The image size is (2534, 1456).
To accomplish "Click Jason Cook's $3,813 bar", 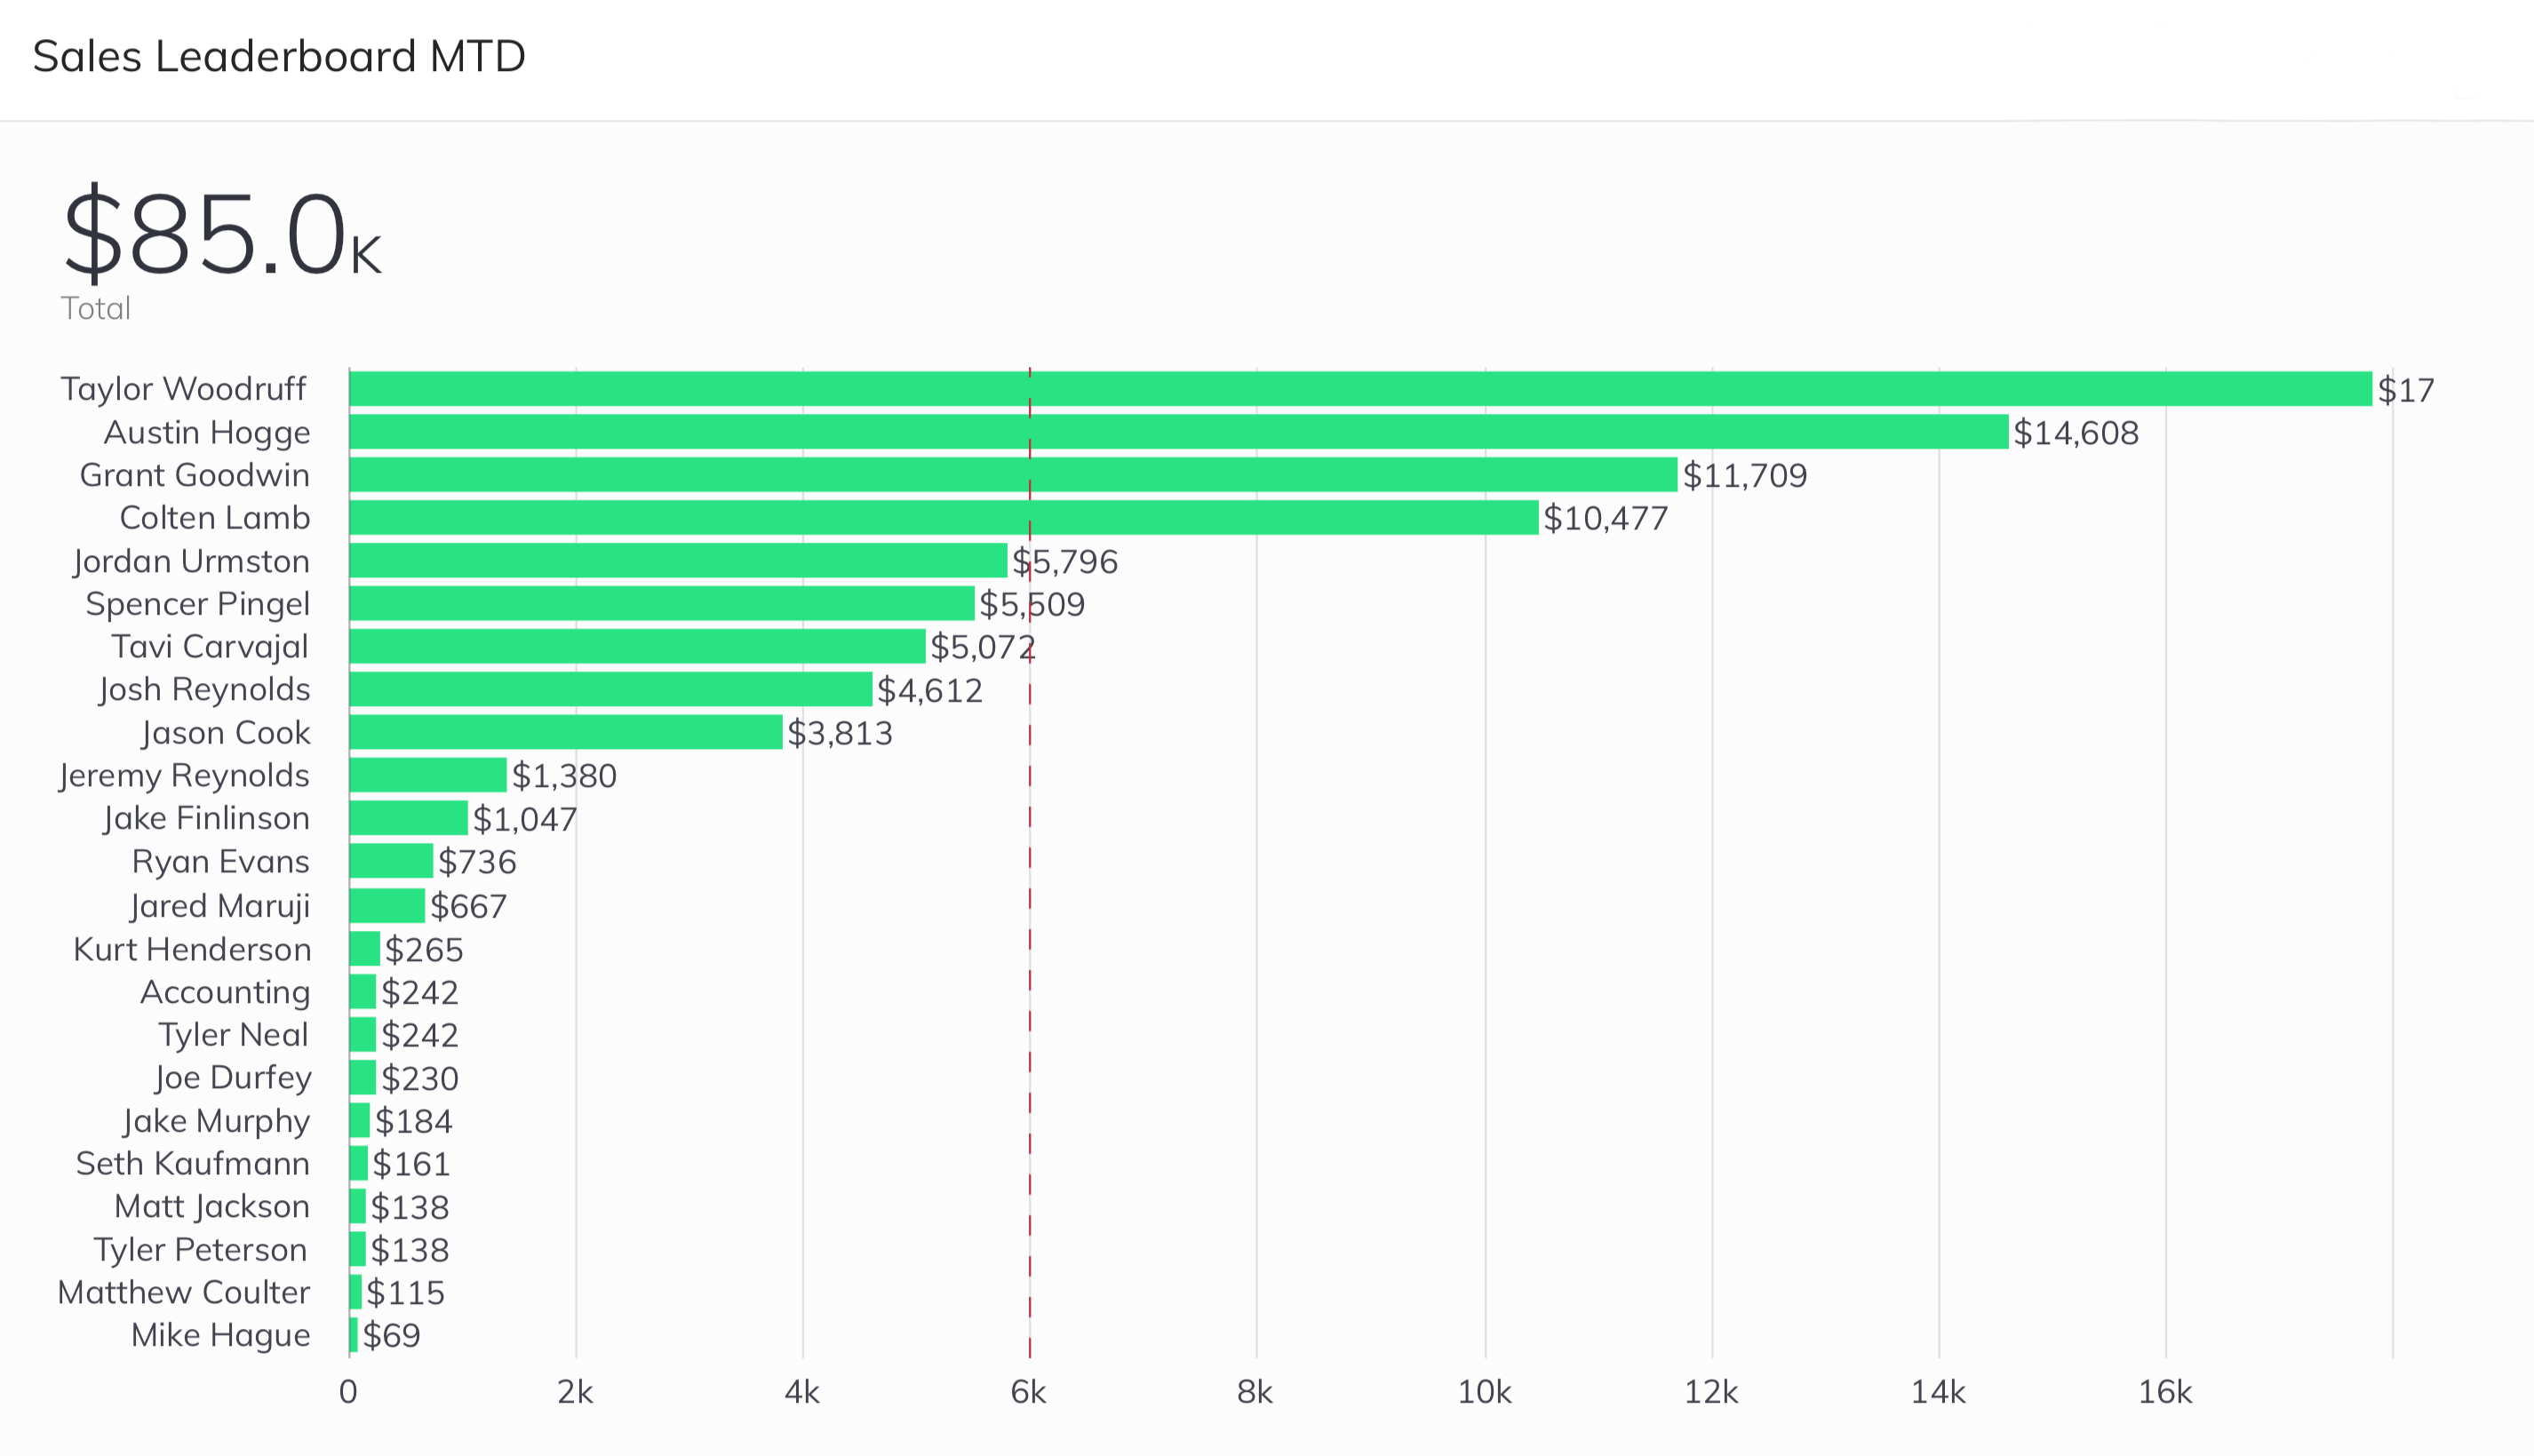I will pos(565,732).
